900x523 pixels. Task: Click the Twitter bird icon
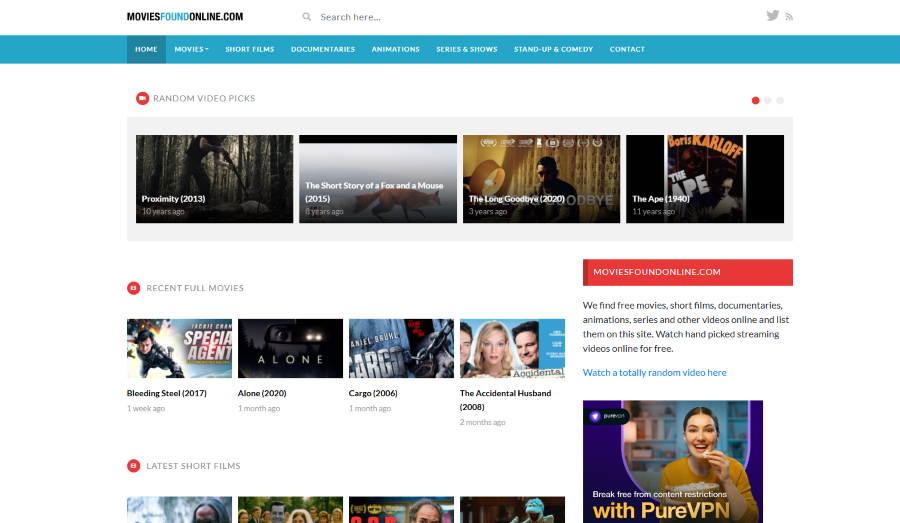coord(773,16)
